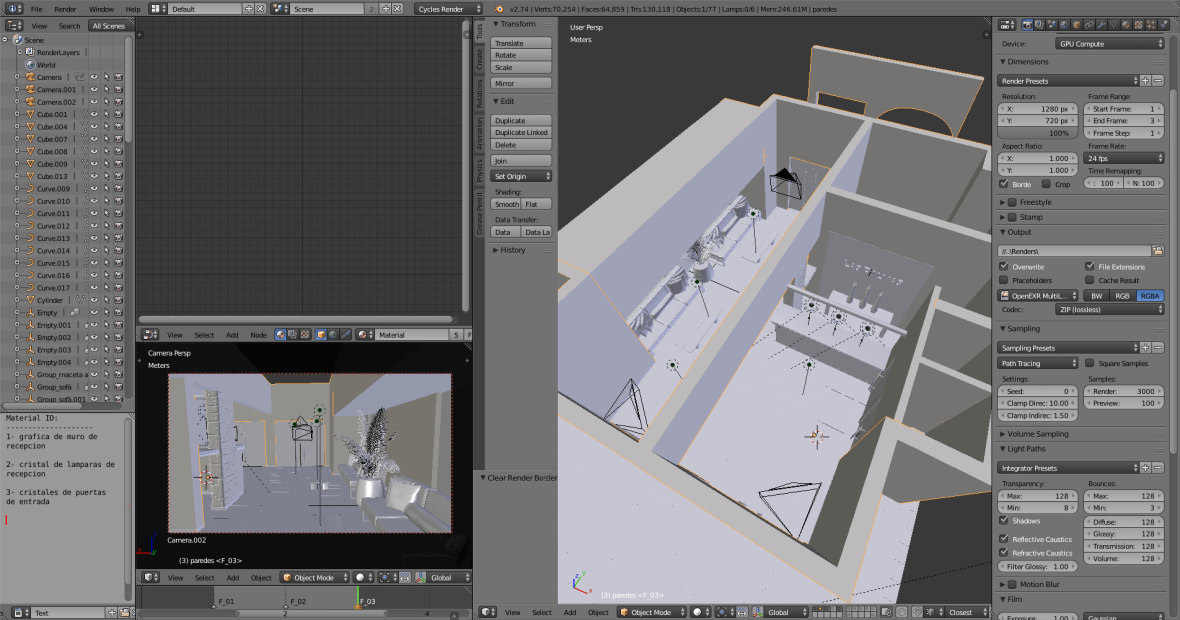The height and width of the screenshot is (620, 1180).
Task: Switch outliner to All Scenes dropdown
Action: 108,26
